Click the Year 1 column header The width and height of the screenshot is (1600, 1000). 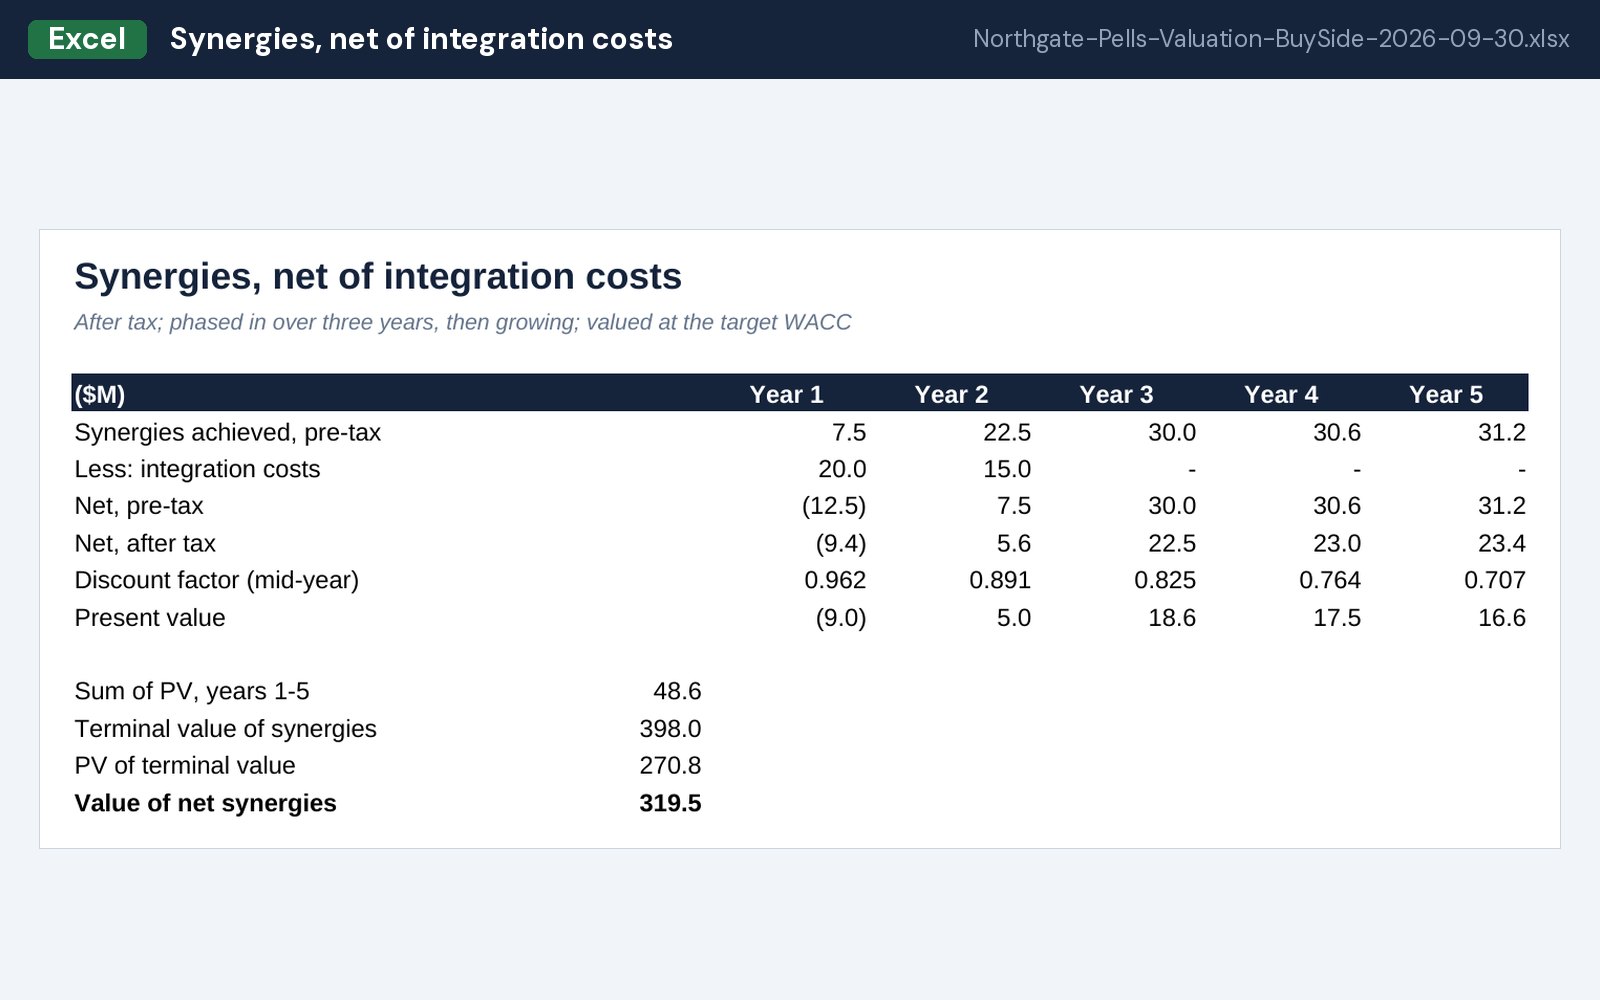click(x=787, y=394)
